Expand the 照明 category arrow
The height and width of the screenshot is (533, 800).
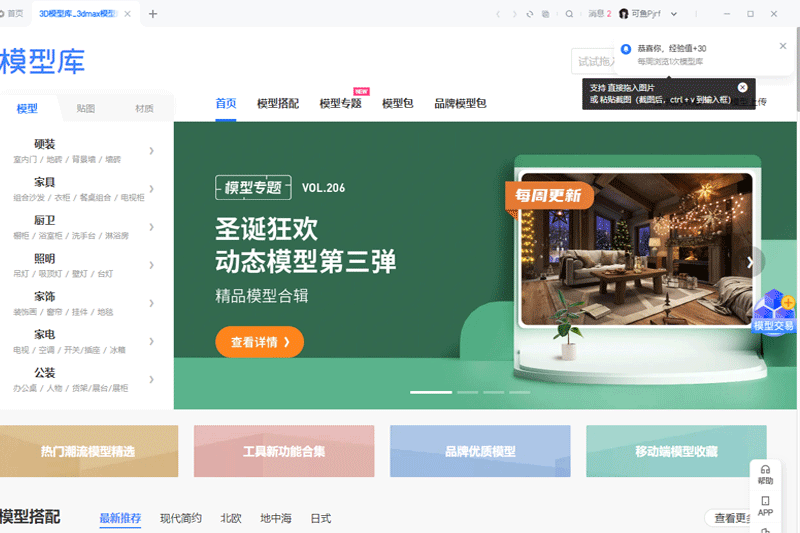tap(152, 265)
